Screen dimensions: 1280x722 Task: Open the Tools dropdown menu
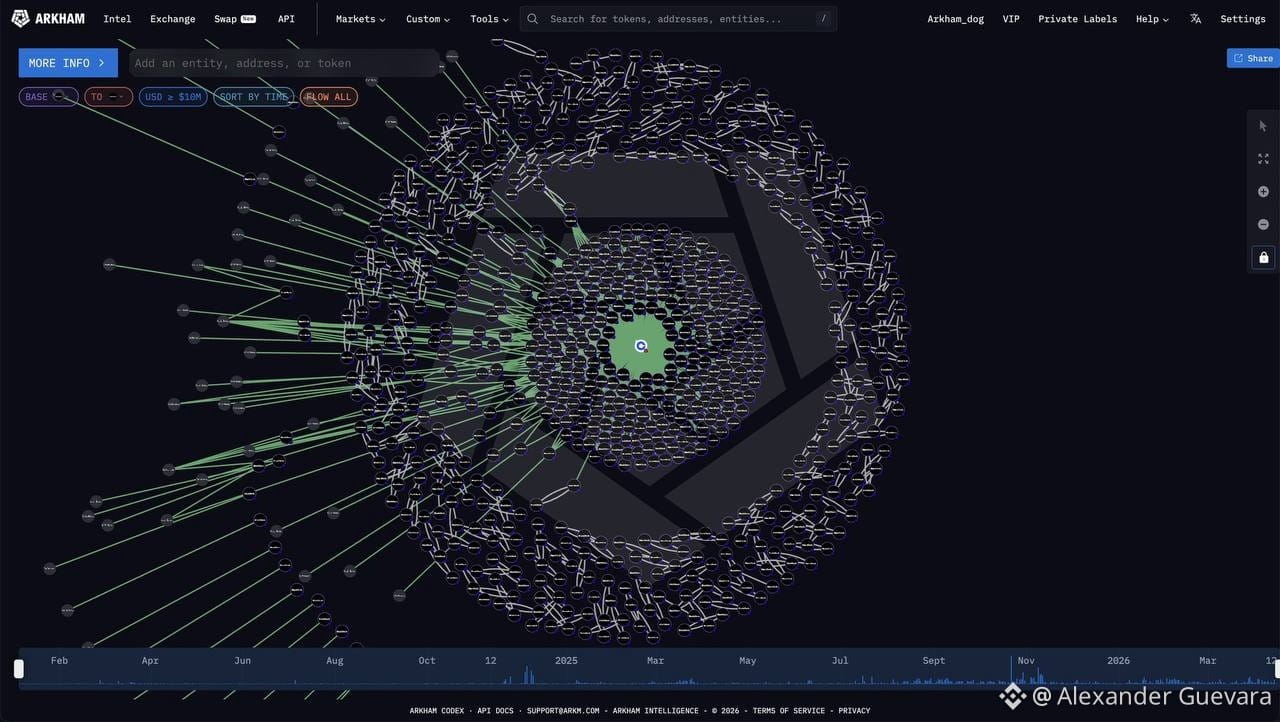[489, 19]
